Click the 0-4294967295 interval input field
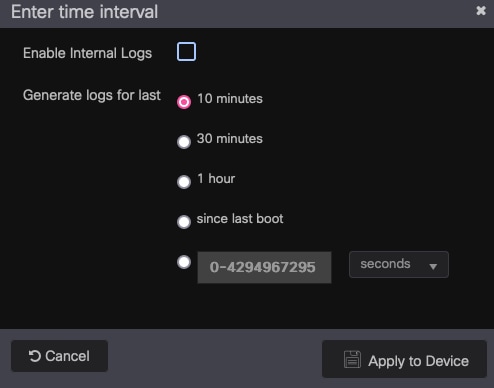 tap(264, 267)
